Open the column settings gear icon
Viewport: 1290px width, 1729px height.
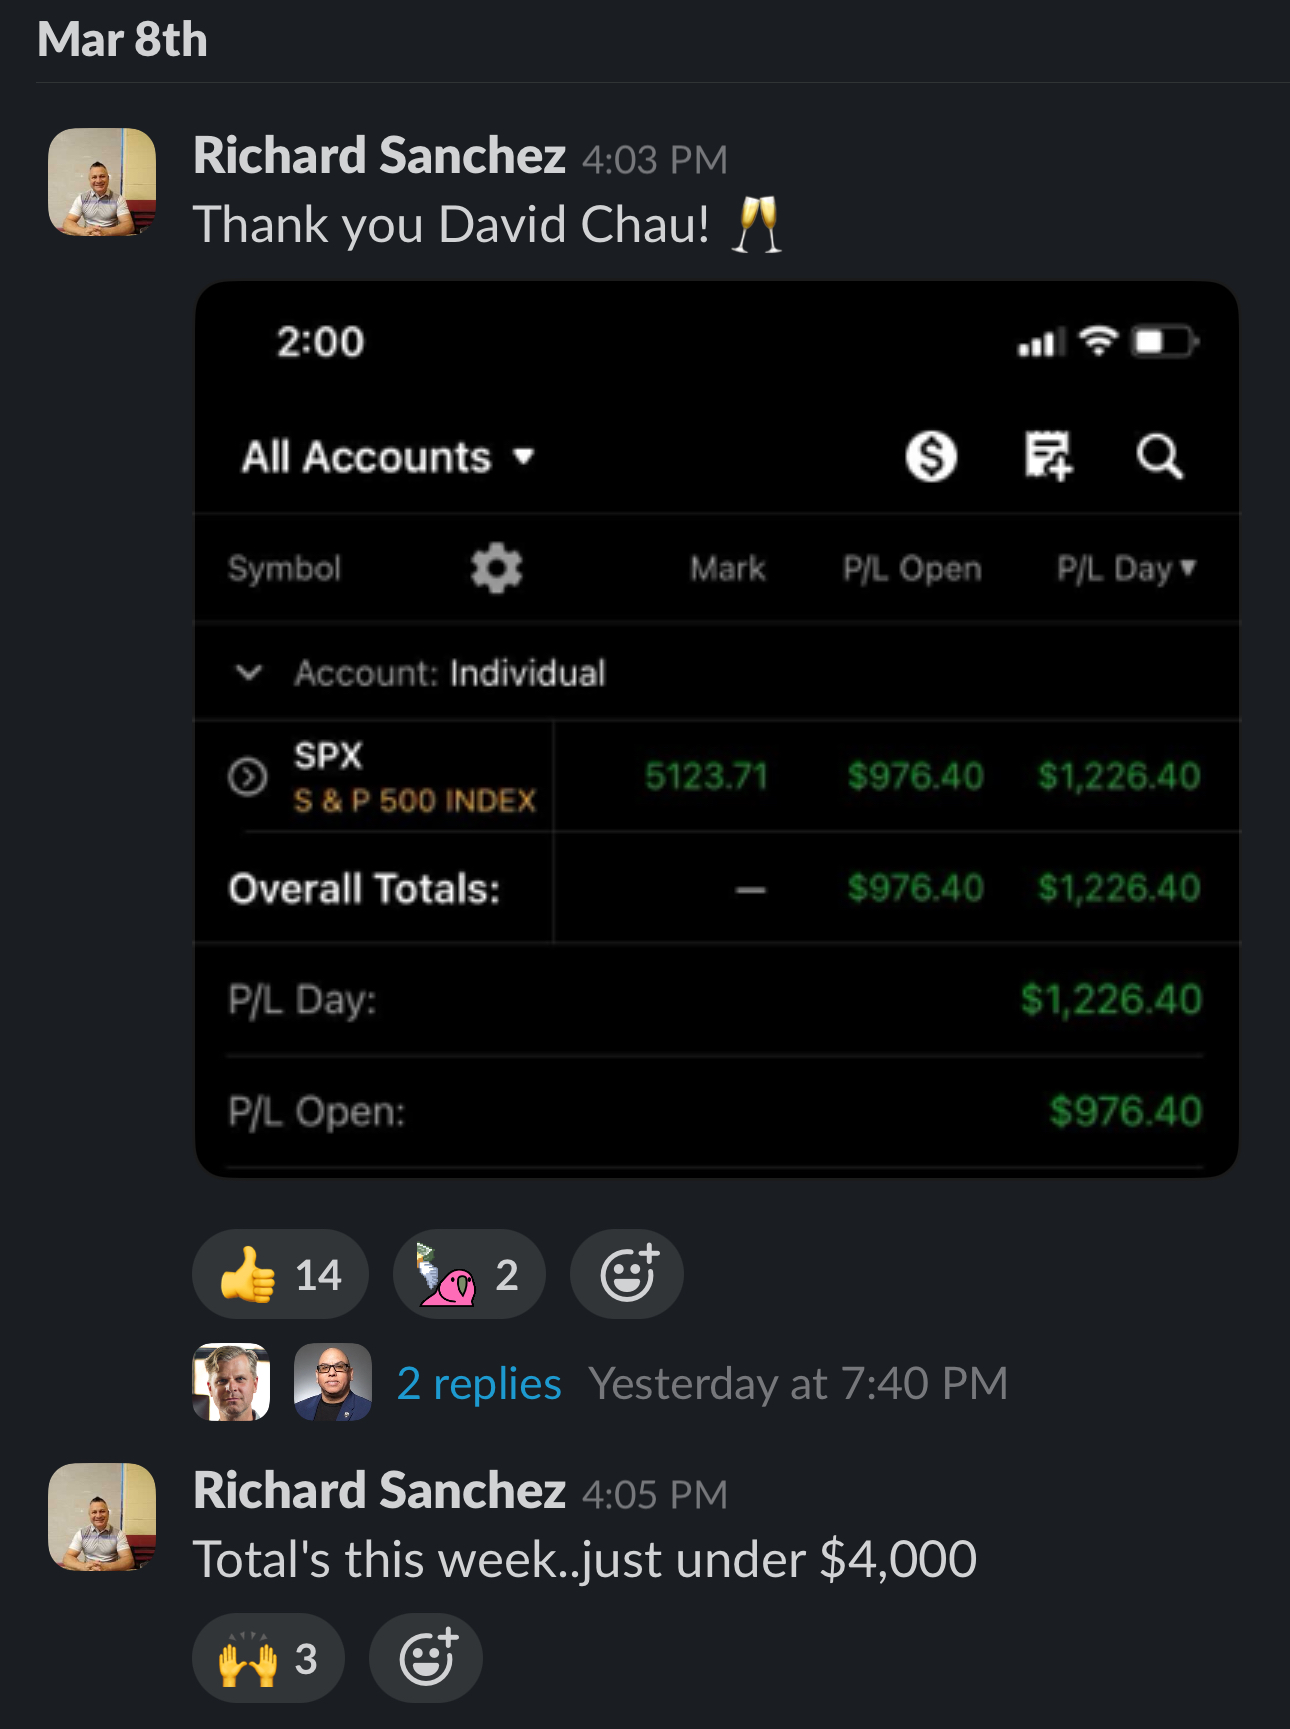pos(496,568)
